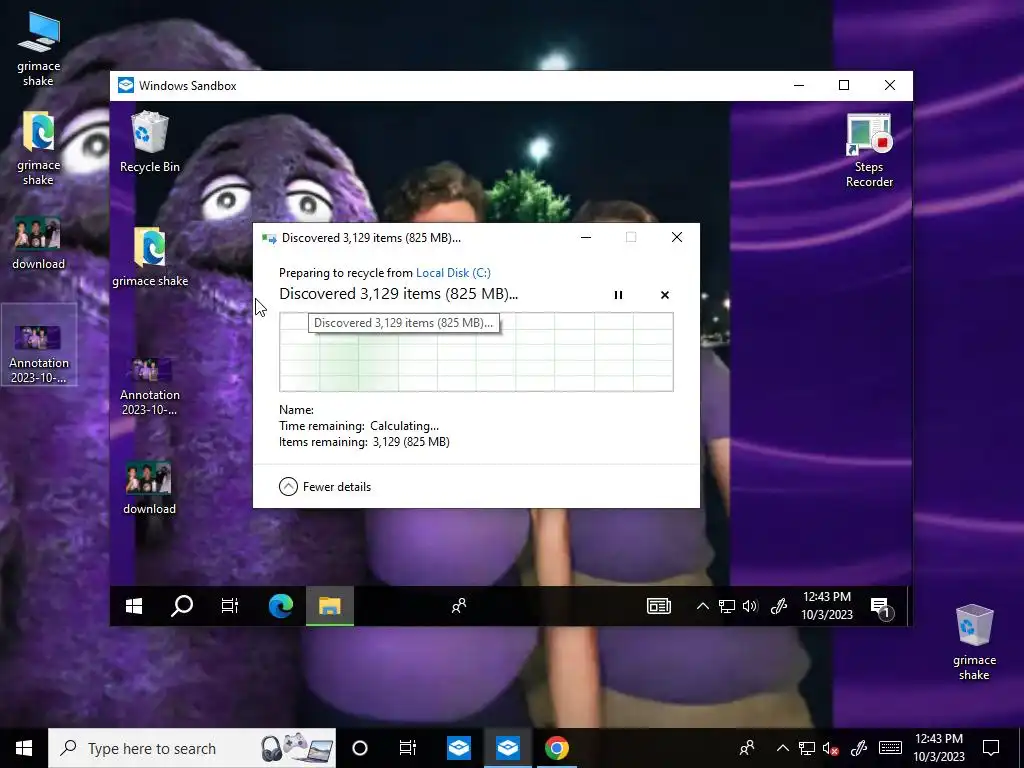Pause the recycle operation

point(618,295)
